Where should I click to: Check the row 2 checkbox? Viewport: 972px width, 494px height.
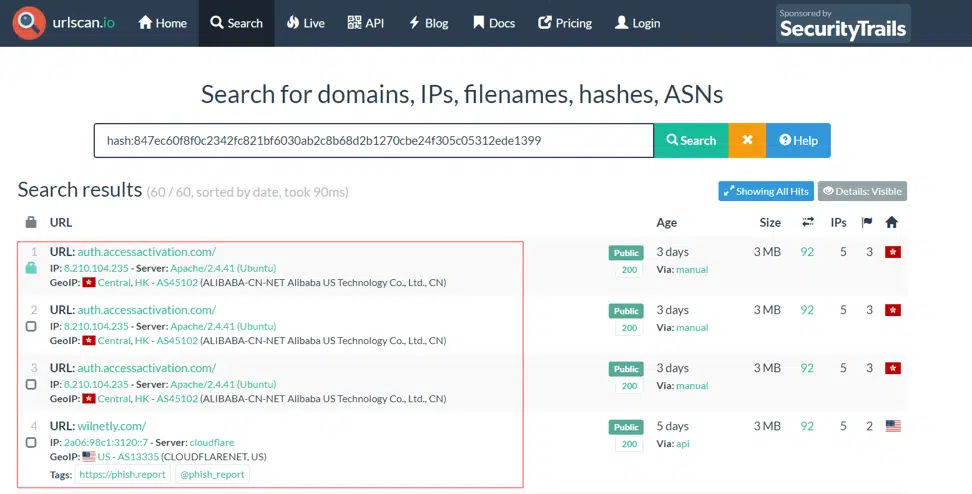coord(31,326)
